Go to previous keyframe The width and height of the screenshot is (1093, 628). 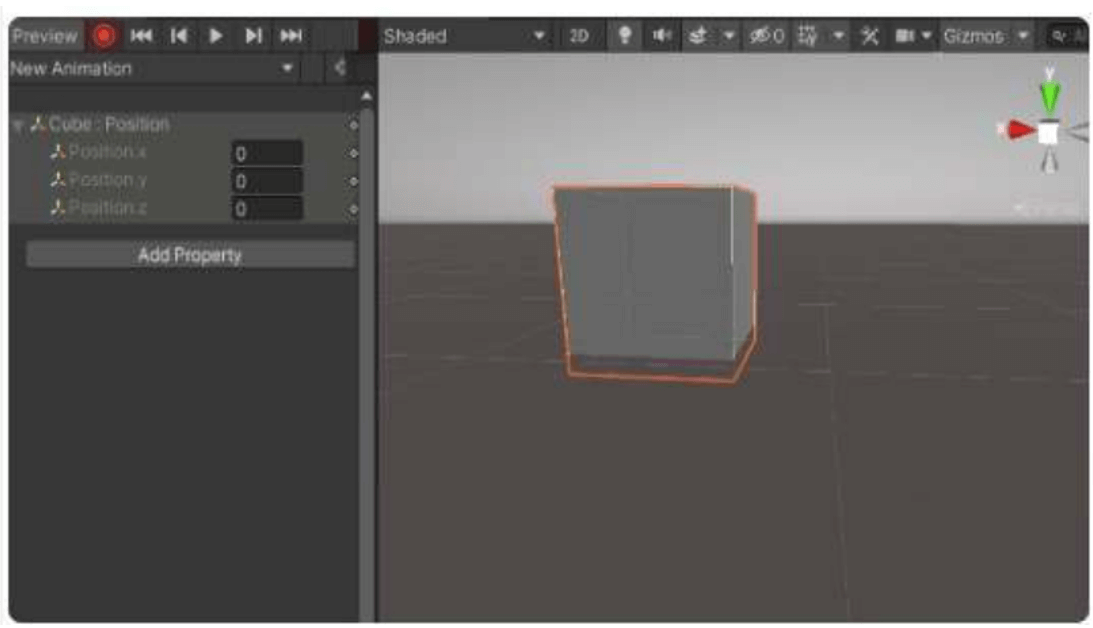click(179, 36)
